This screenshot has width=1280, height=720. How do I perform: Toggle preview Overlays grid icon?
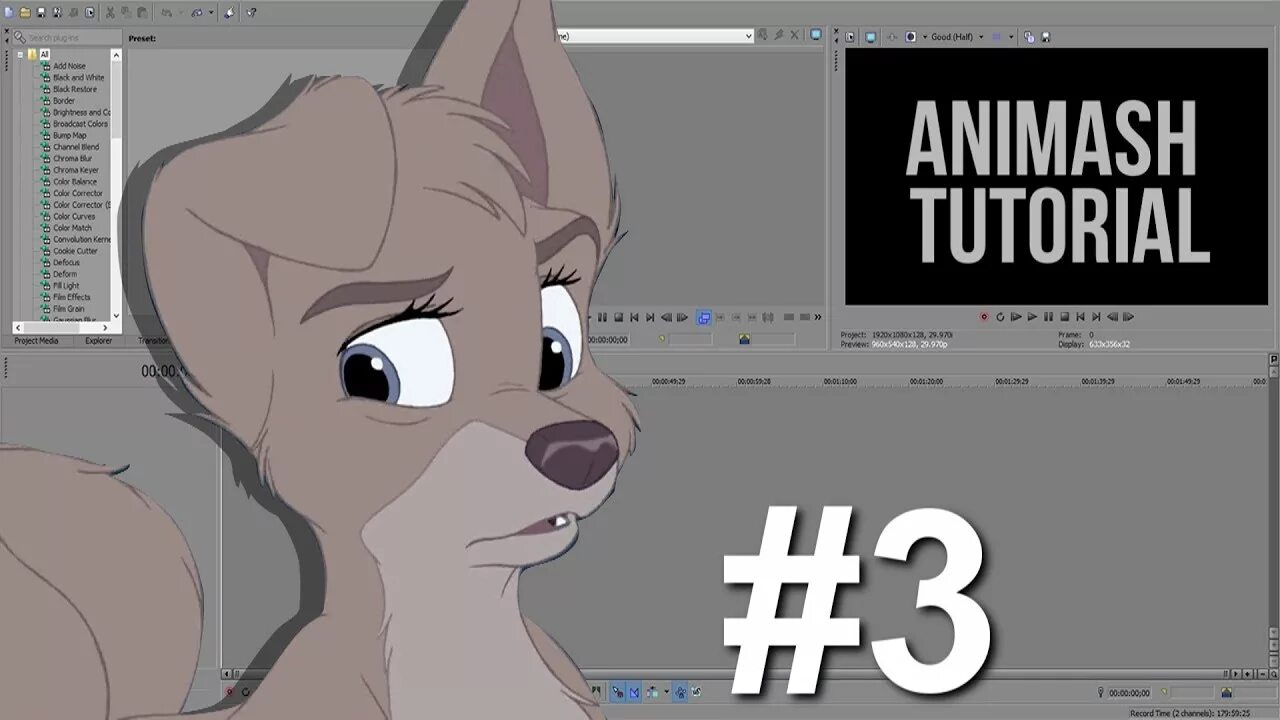[996, 37]
